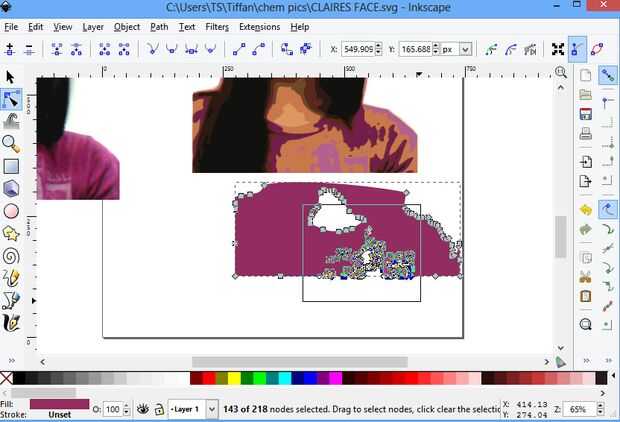Open the Layer menu
This screenshot has width=620, height=422.
pyautogui.click(x=93, y=27)
